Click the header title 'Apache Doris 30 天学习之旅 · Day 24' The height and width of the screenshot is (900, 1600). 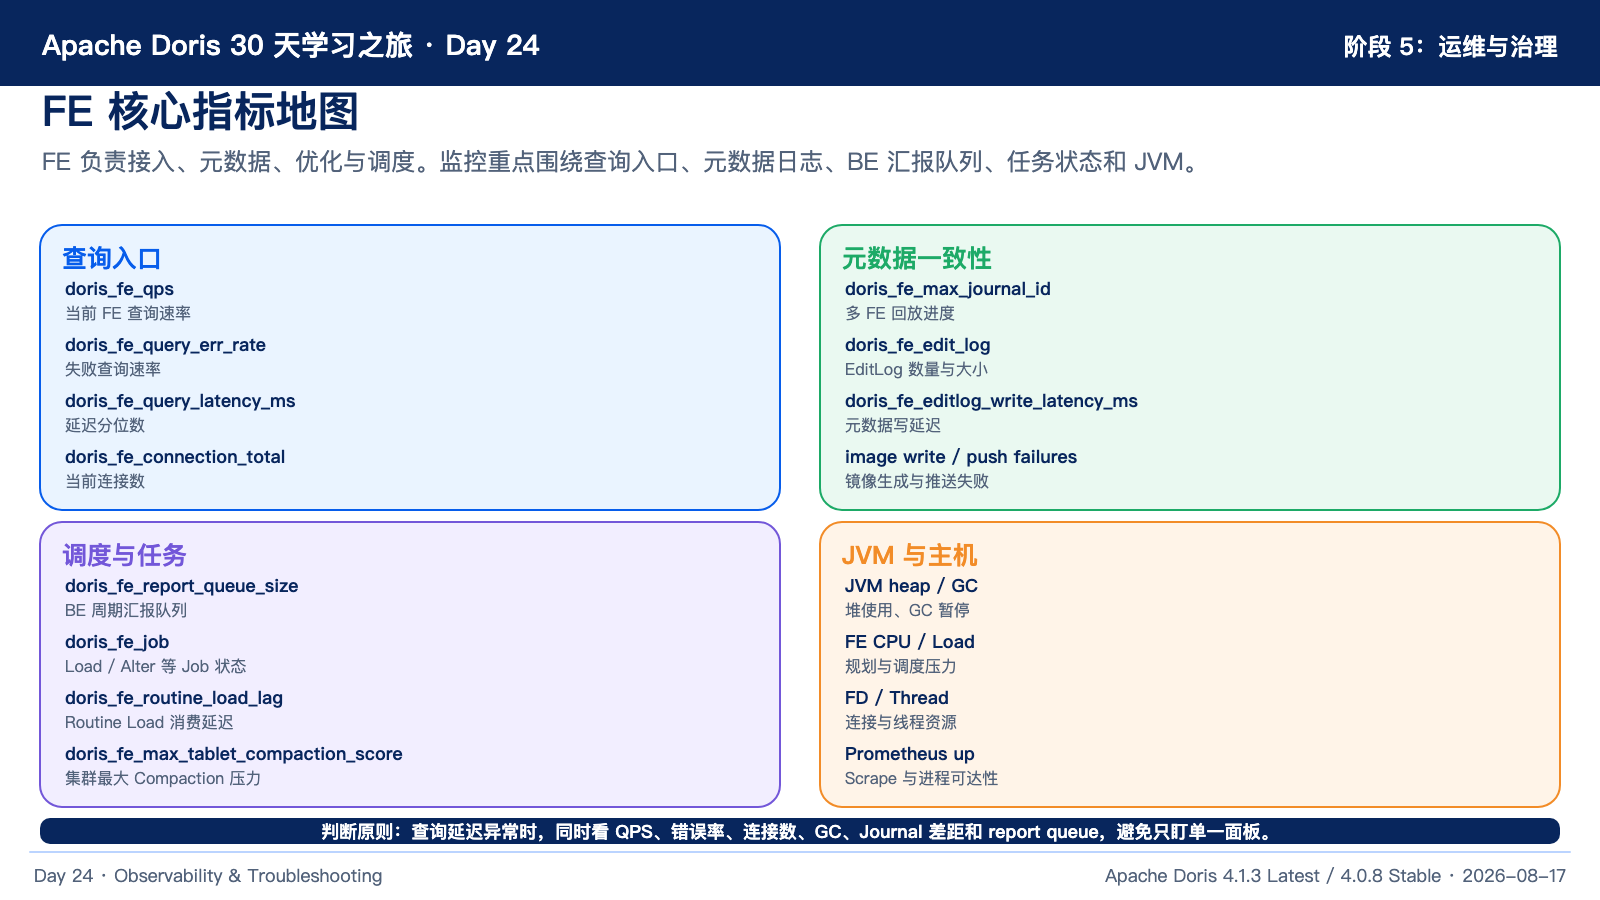coord(290,46)
